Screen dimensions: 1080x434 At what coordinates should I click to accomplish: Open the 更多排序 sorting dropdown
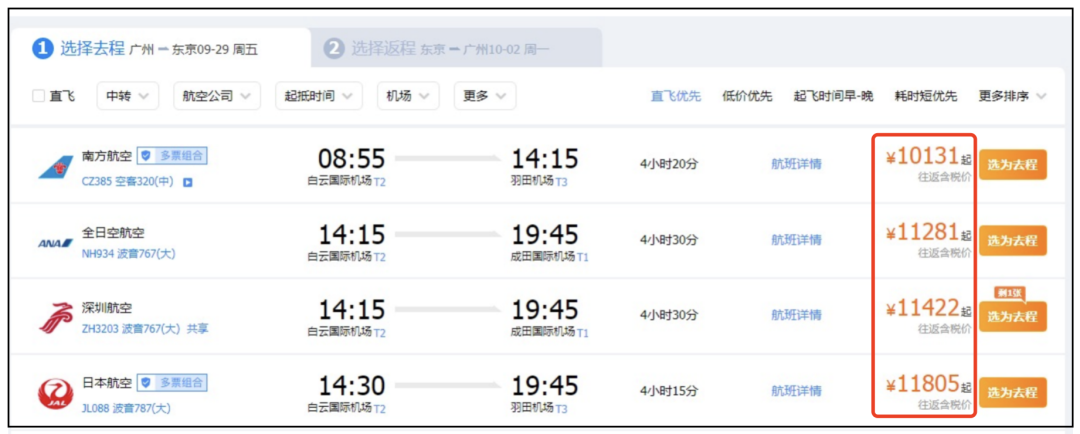(x=1012, y=96)
